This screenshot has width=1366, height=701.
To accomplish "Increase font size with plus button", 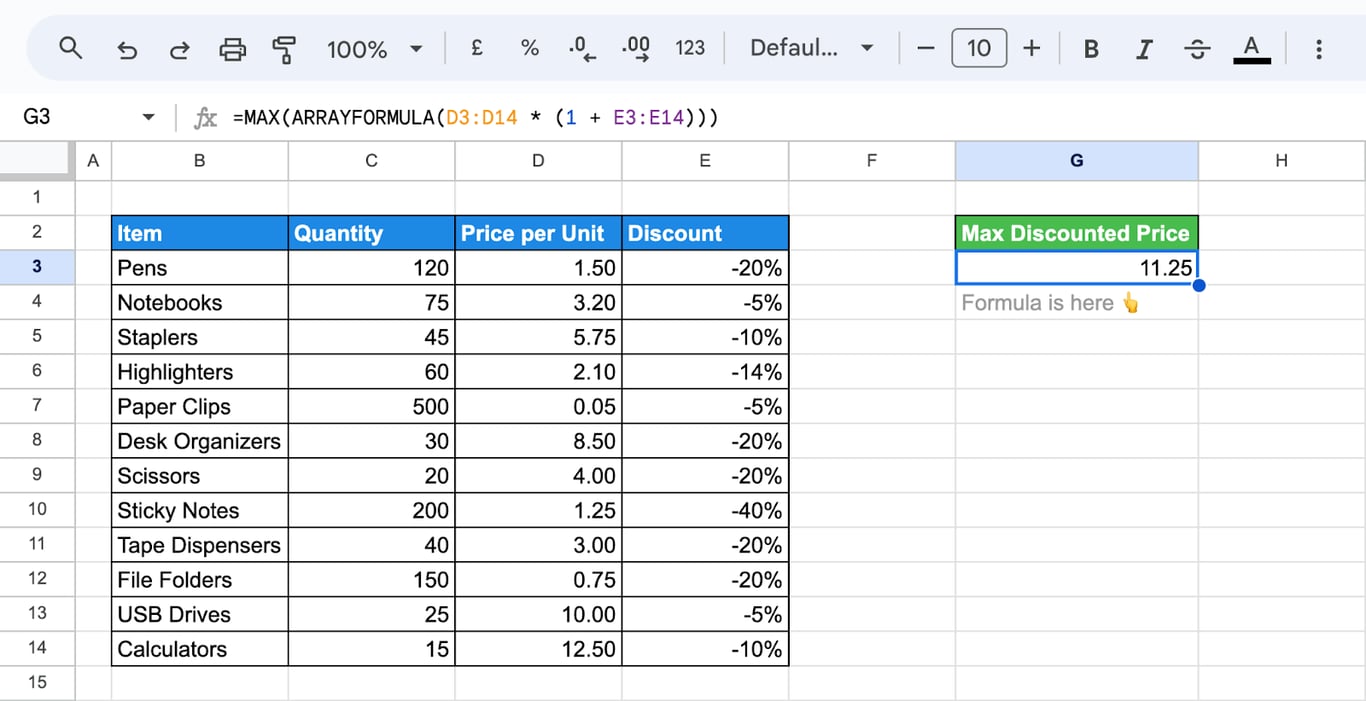I will pyautogui.click(x=1032, y=47).
